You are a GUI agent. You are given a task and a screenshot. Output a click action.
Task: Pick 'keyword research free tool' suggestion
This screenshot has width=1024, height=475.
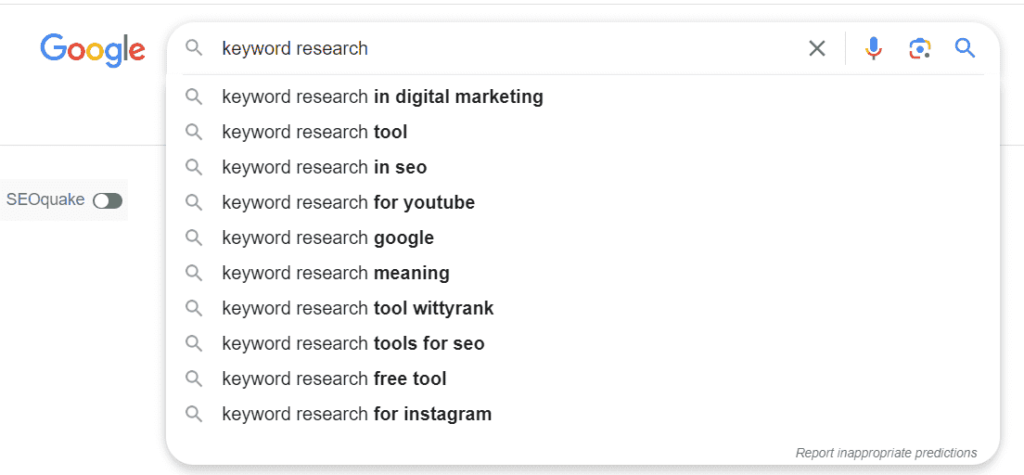coord(583,378)
